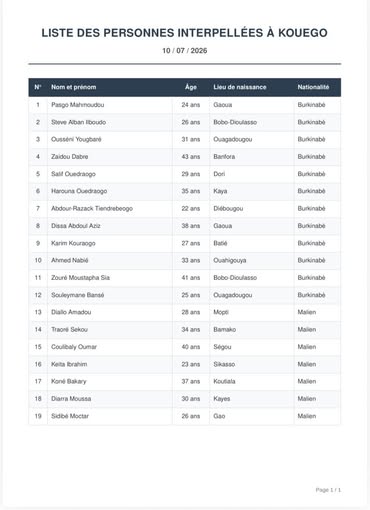Screen dimensions: 370x510
Task: Click on Abdour-Razack Tiendrebeogo's name
Action: click(92, 208)
